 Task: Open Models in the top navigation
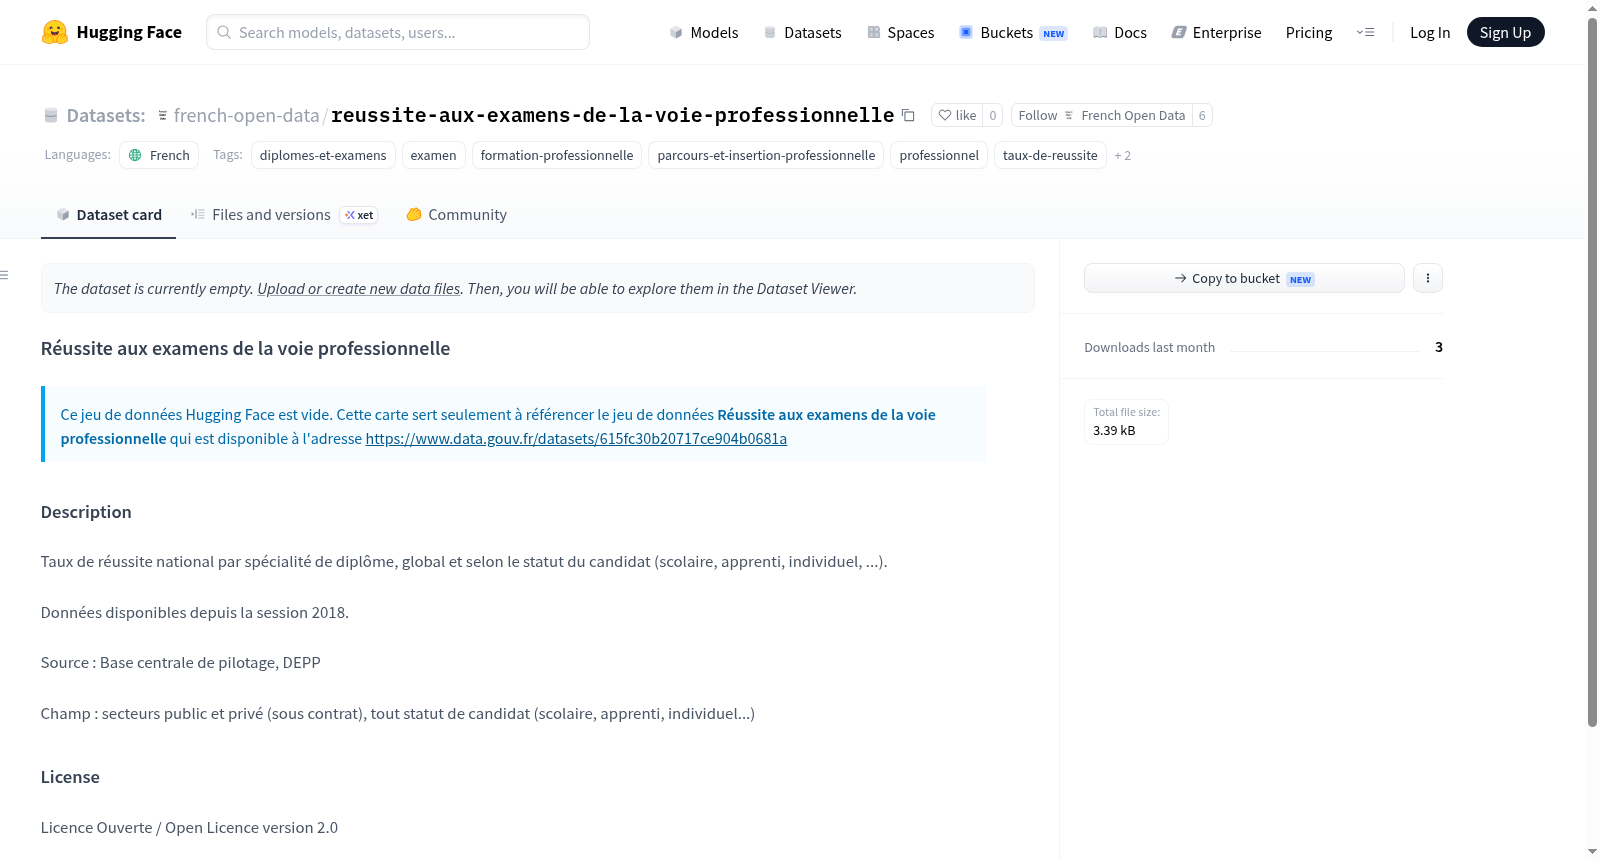[704, 32]
